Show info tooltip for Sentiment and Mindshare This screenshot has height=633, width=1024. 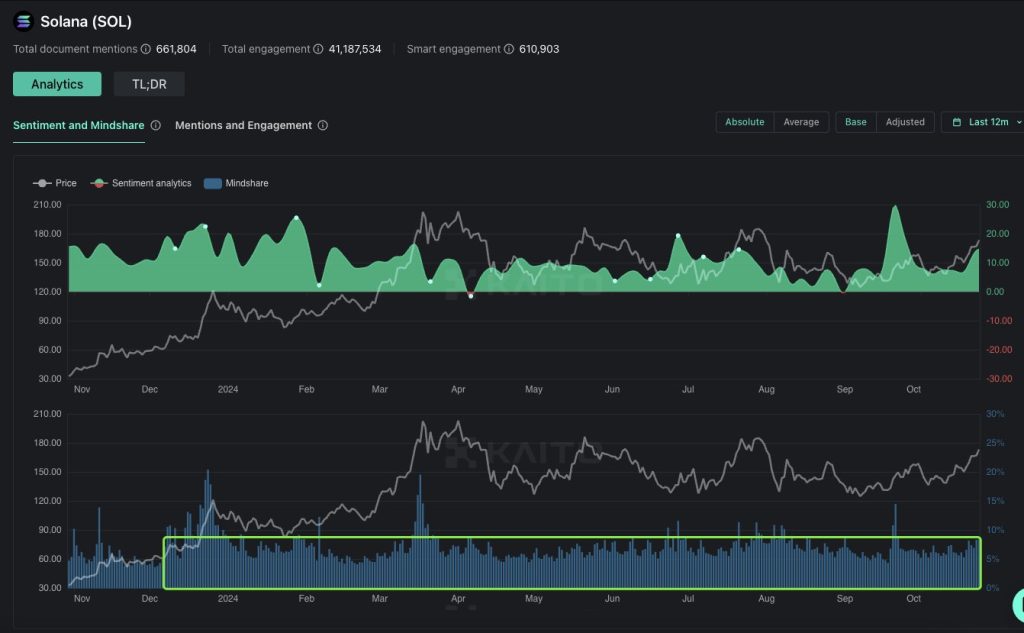[155, 125]
